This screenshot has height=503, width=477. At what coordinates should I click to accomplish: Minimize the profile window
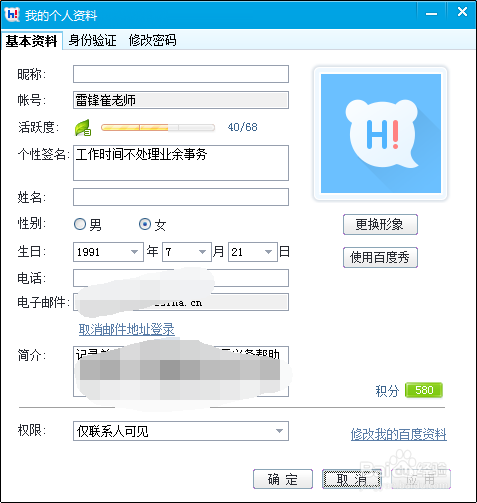pos(431,14)
